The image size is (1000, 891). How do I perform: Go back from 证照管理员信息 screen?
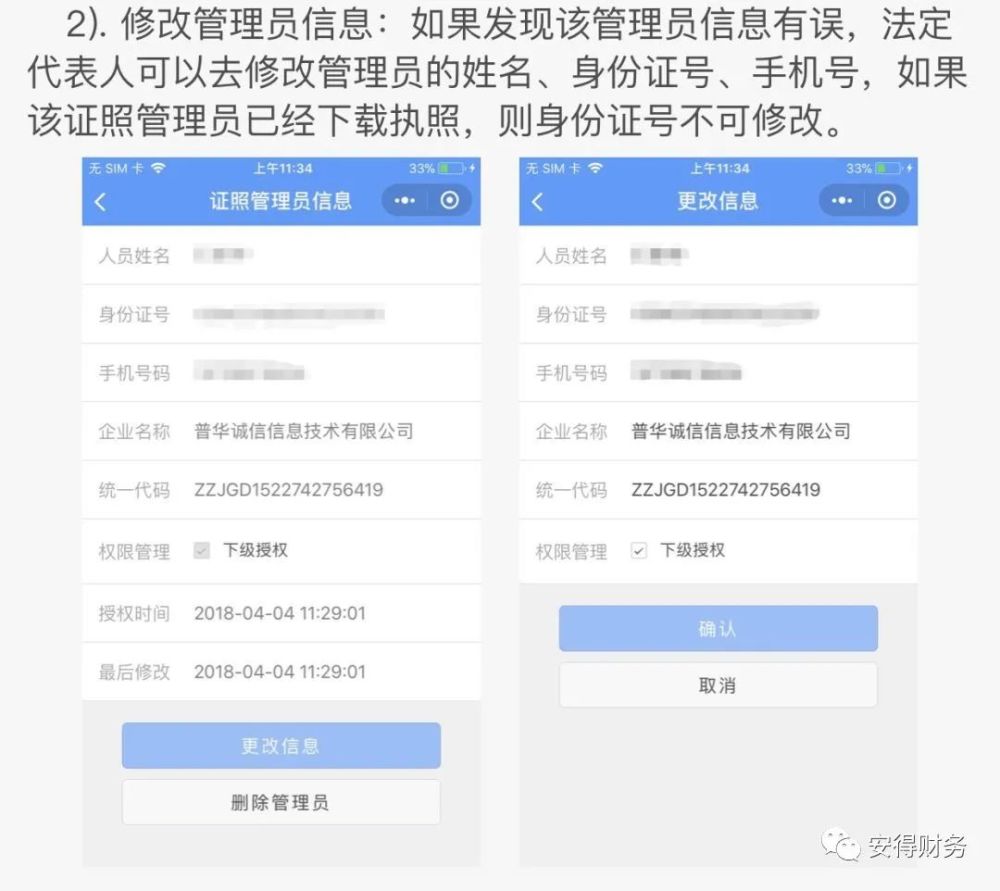100,202
